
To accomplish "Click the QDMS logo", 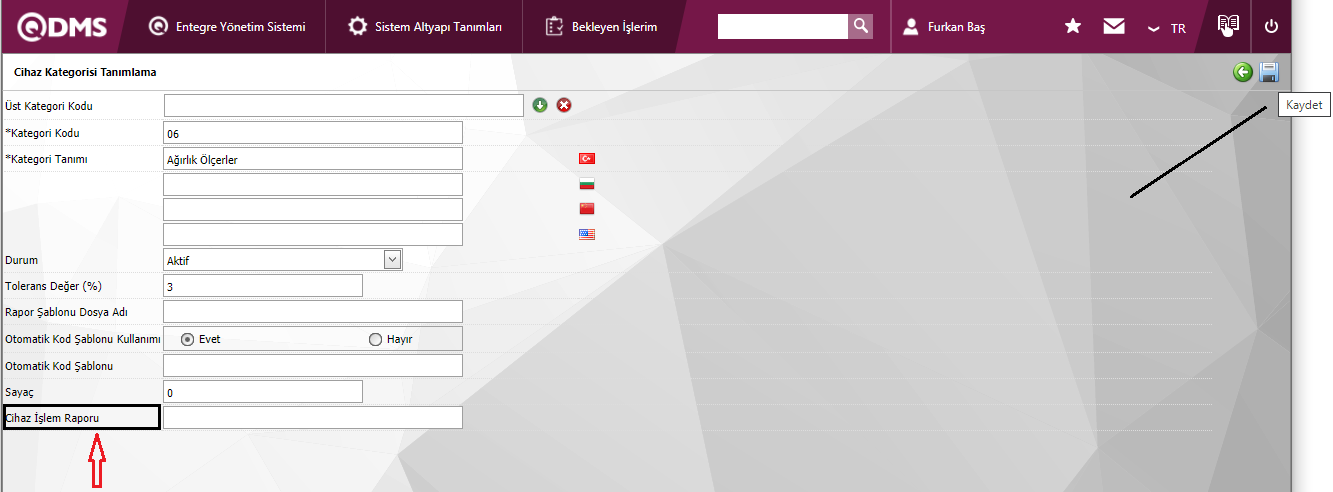I will [x=61, y=27].
